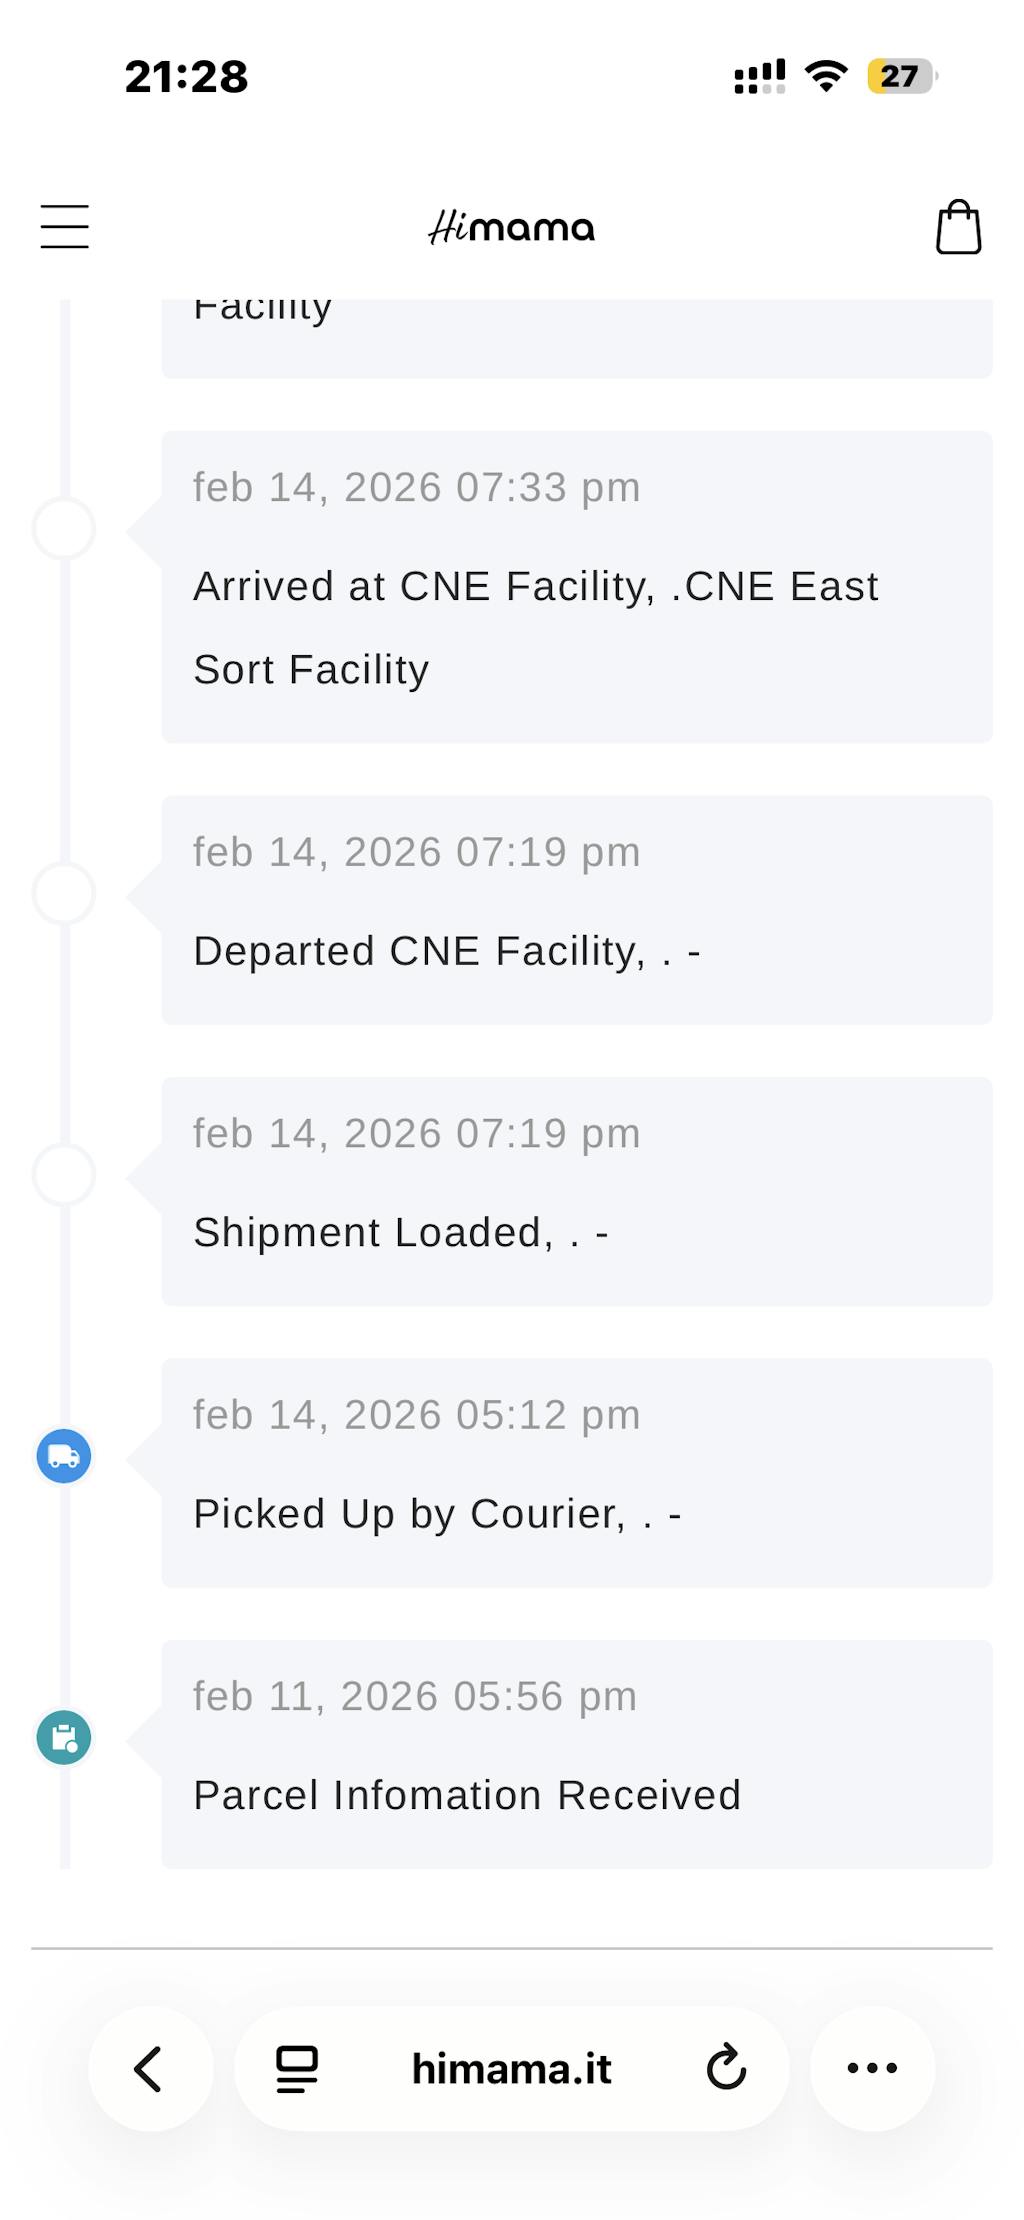Tap the himama.it address bar
This screenshot has height=2220, width=1024.
tap(511, 2068)
